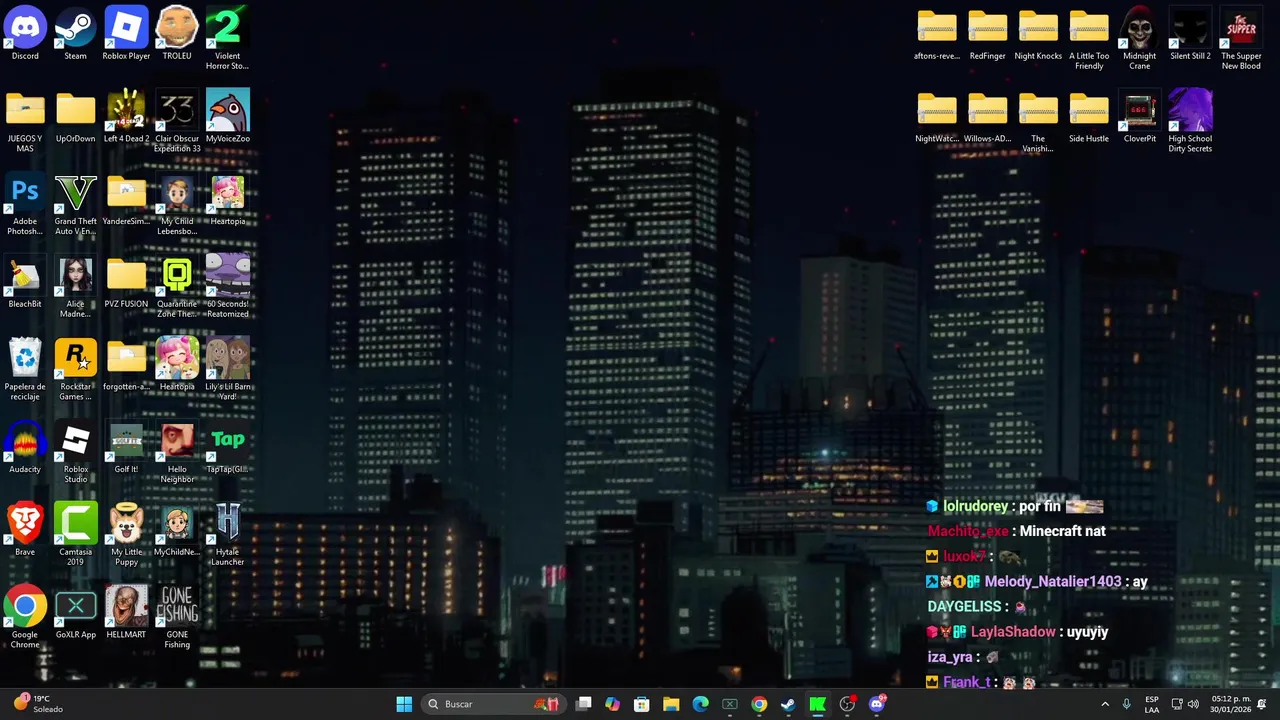1280x720 pixels.
Task: Launch Golf It! desktop icon
Action: pyautogui.click(x=126, y=448)
